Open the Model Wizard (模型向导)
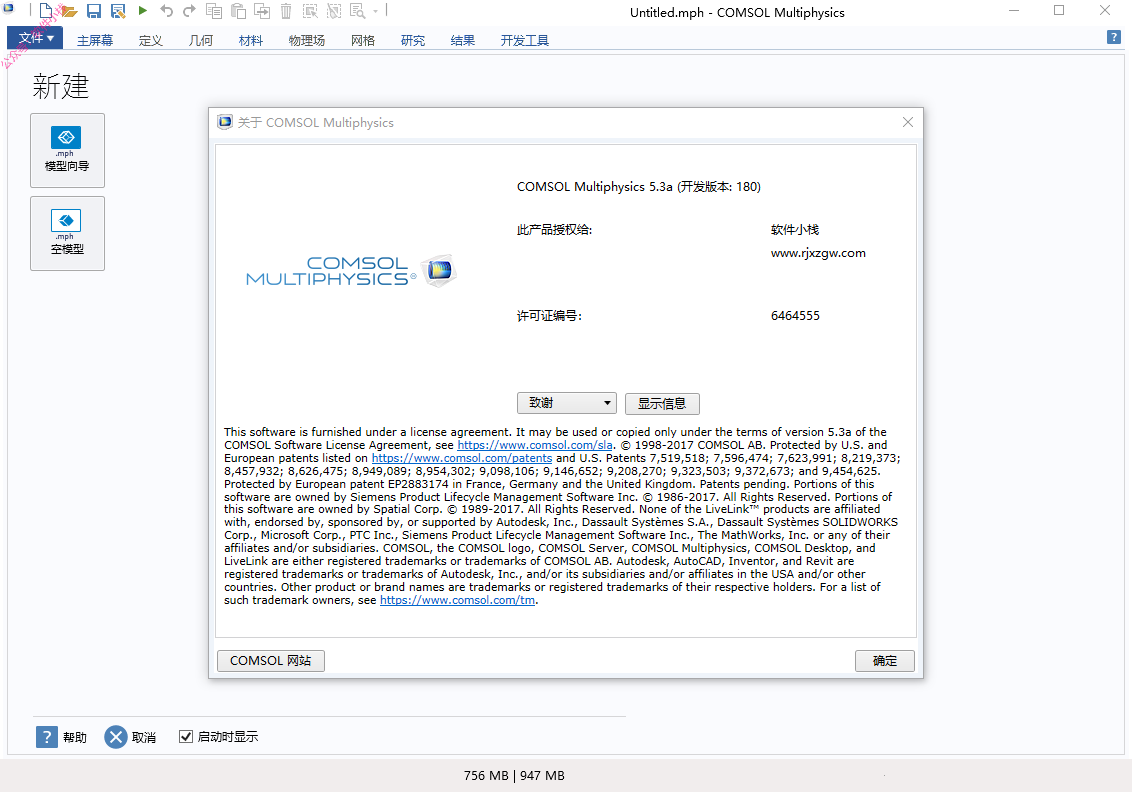The height and width of the screenshot is (792, 1132). click(x=67, y=150)
